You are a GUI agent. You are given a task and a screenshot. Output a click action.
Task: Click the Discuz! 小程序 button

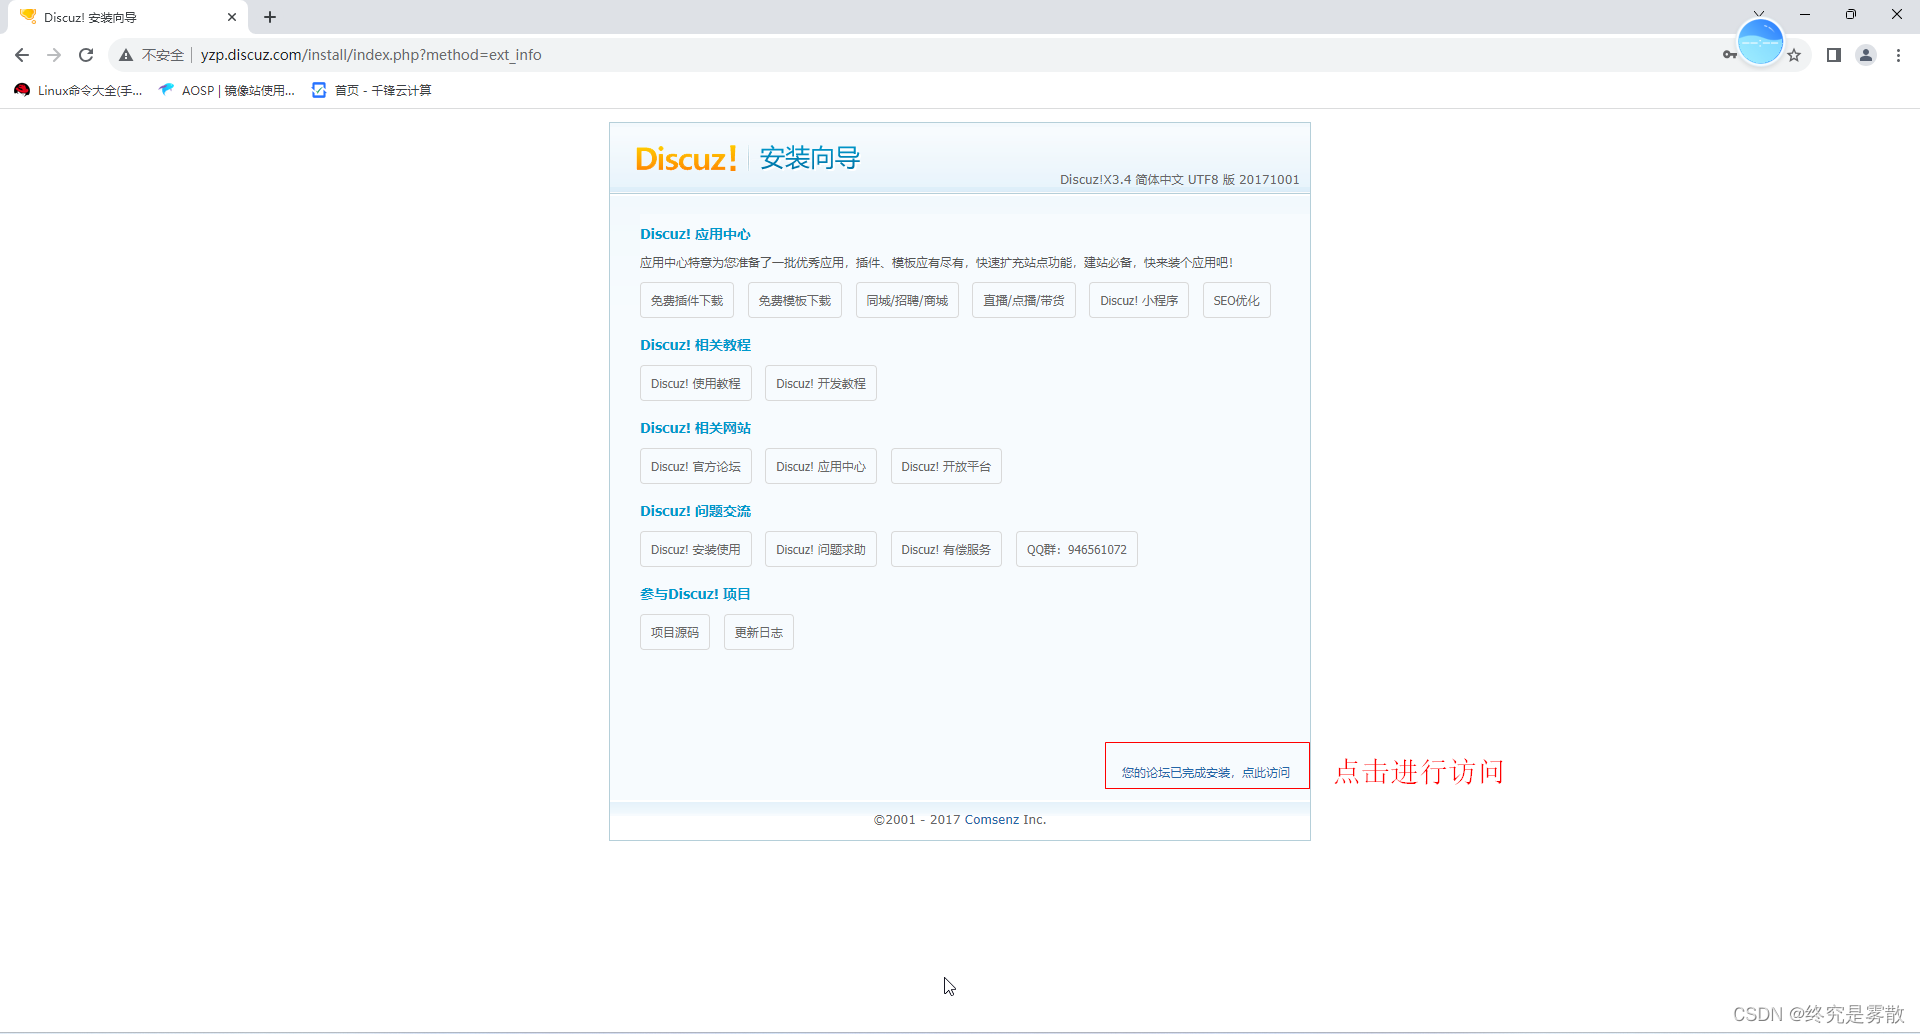[1139, 300]
